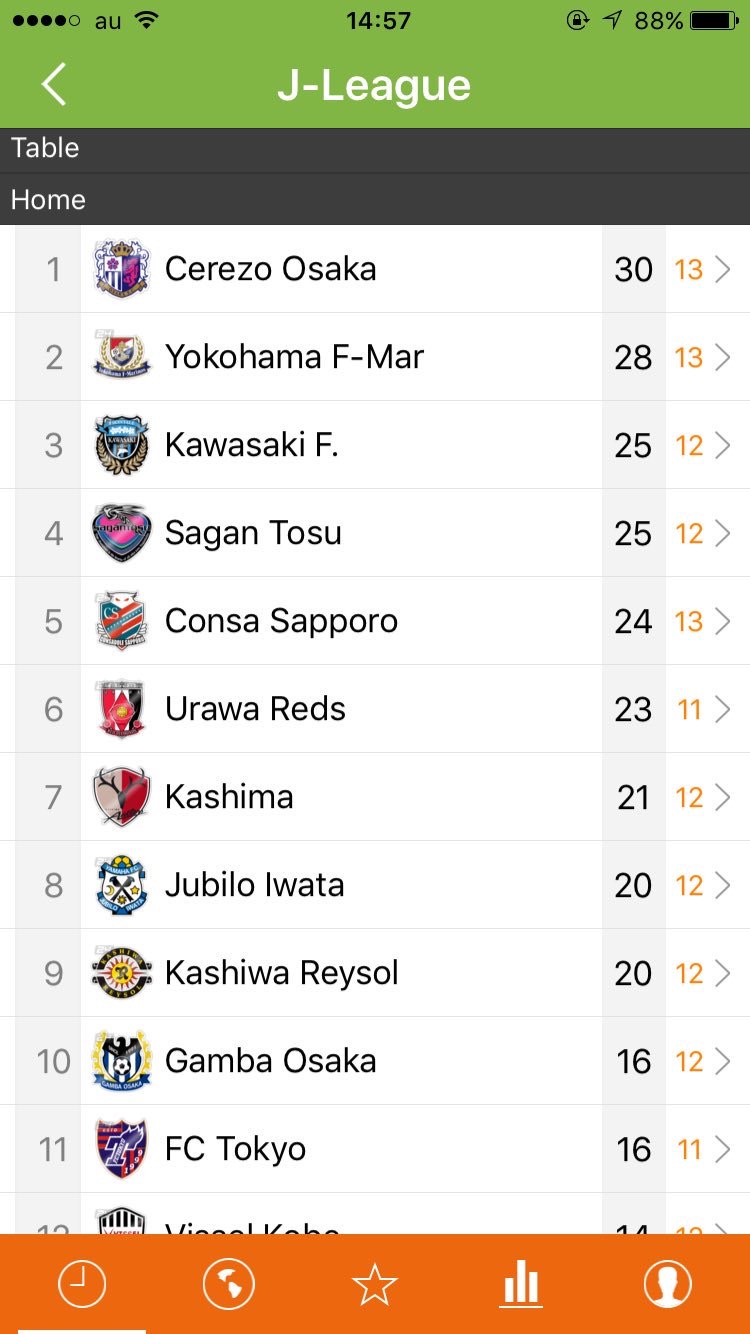Screen dimensions: 750x1334
Task: Open the Consa Sapporo team entry
Action: pyautogui.click(x=281, y=621)
